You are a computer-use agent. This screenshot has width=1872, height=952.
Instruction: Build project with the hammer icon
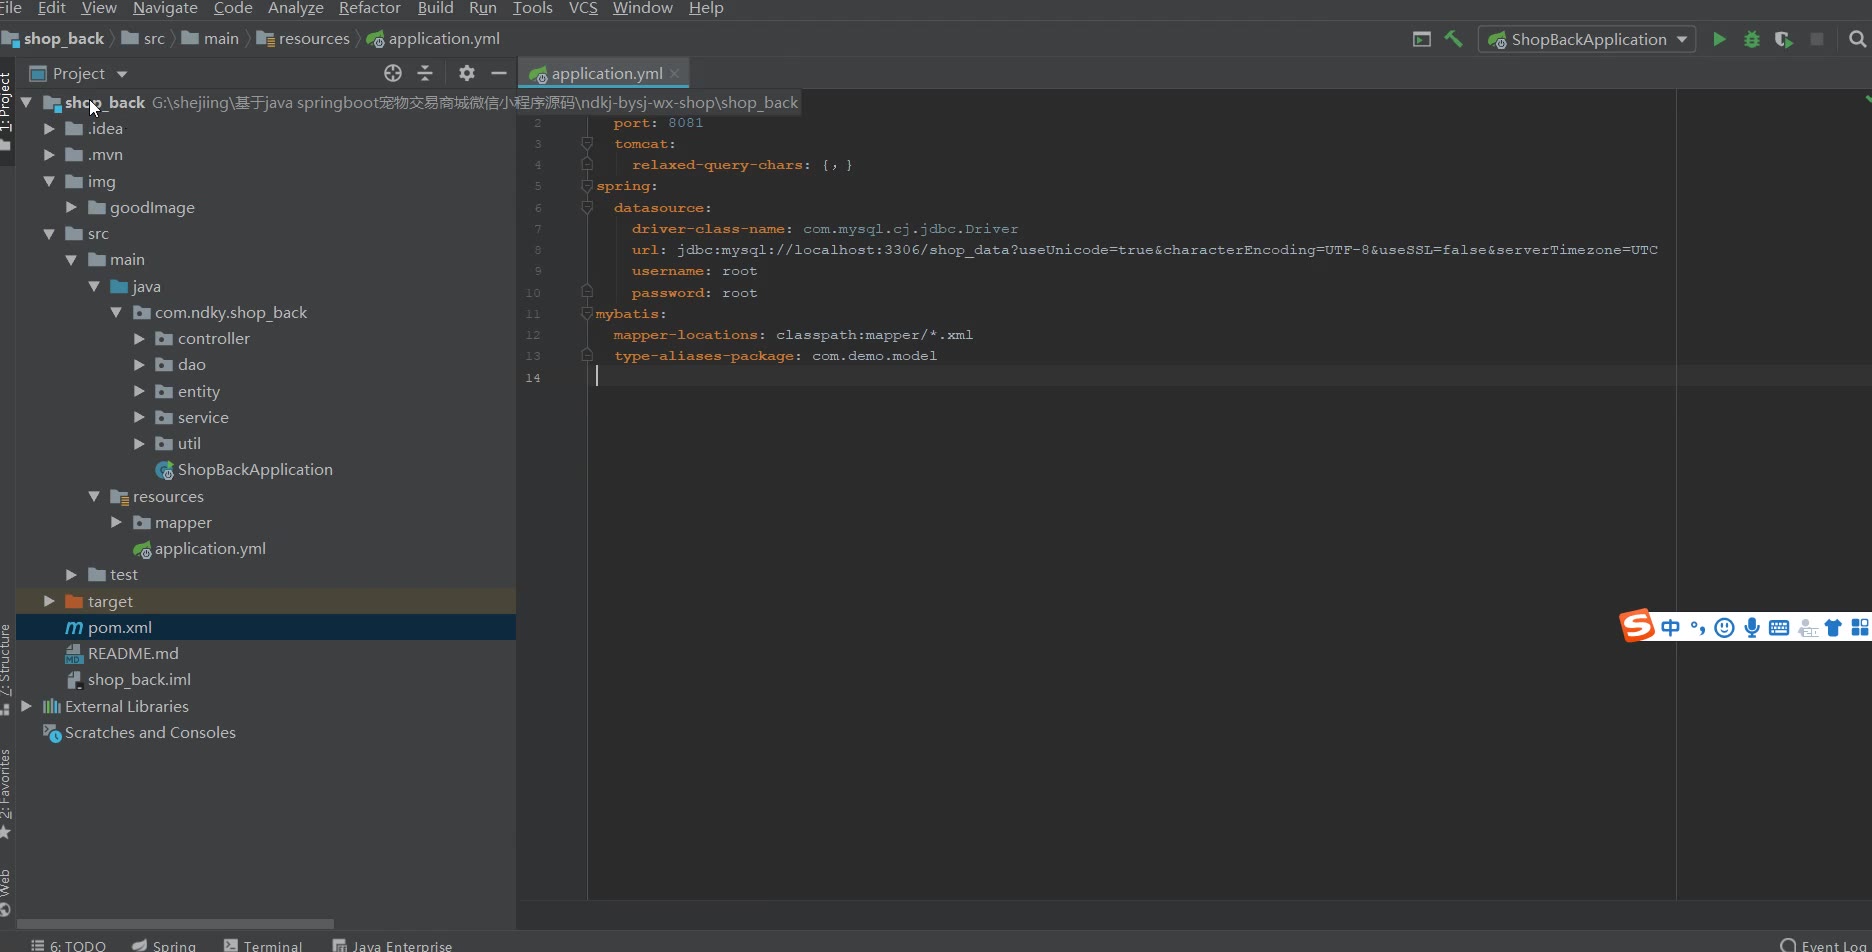[1453, 39]
